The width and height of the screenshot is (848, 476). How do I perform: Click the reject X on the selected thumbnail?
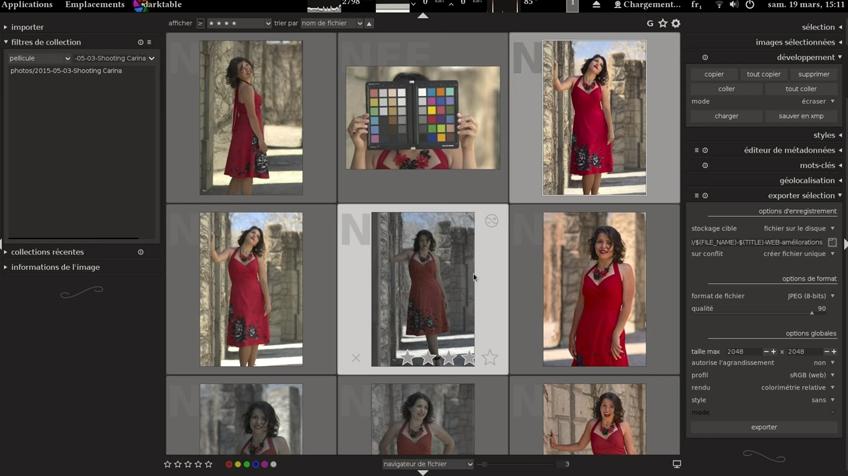click(355, 358)
